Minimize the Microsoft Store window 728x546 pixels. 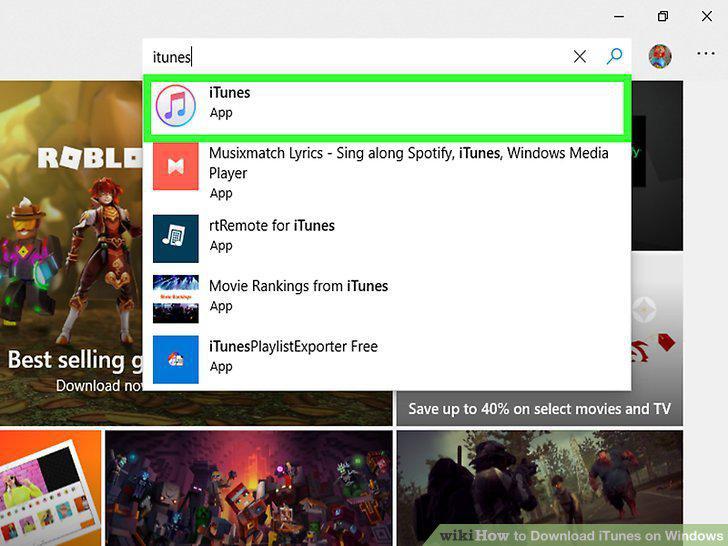click(618, 16)
